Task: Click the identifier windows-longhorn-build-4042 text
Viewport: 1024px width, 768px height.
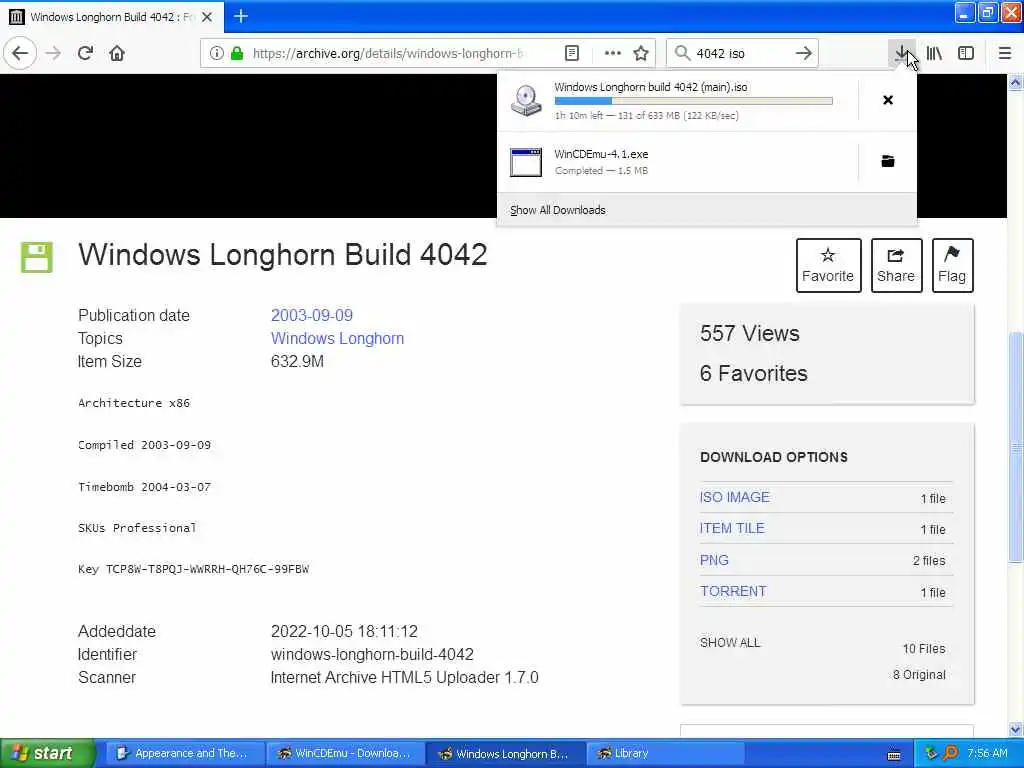Action: (372, 654)
